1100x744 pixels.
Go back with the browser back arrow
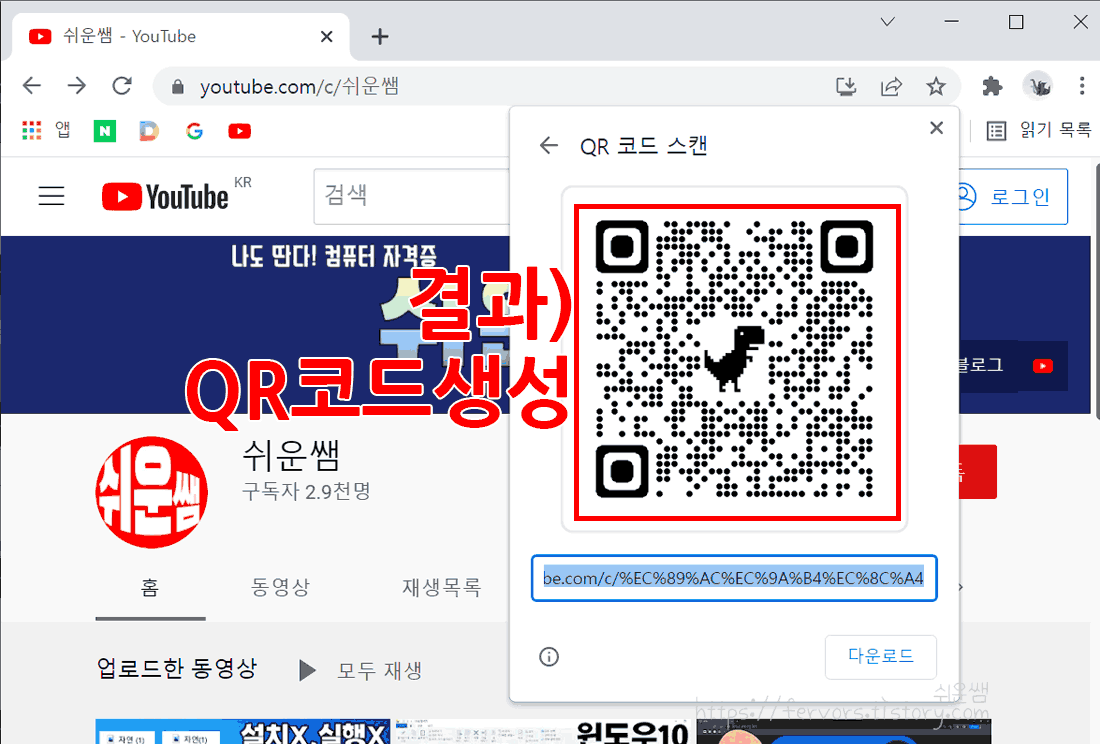pyautogui.click(x=32, y=86)
